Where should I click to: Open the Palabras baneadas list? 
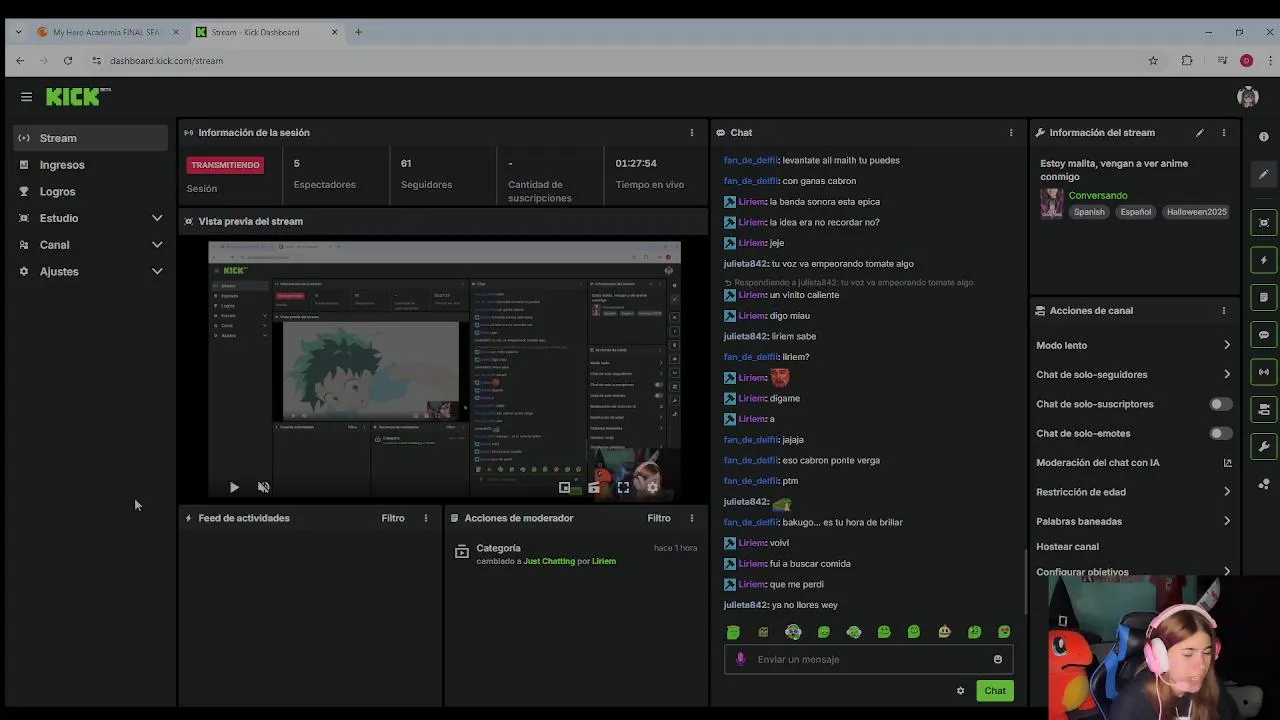[x=1134, y=521]
